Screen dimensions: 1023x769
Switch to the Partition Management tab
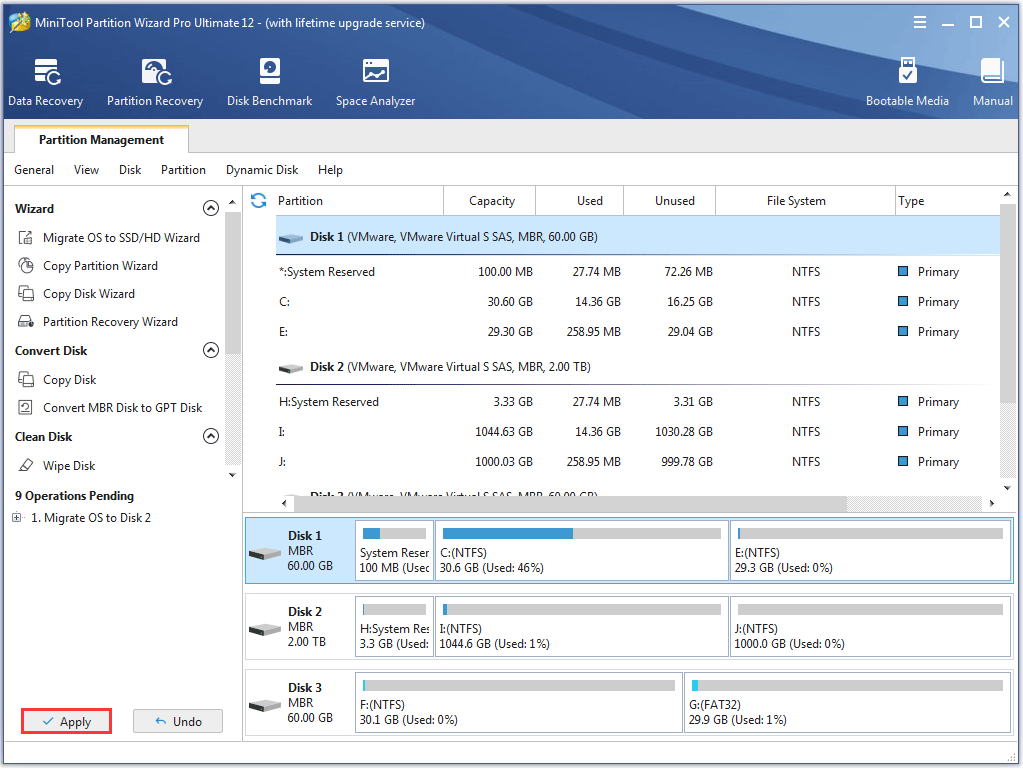coord(101,140)
